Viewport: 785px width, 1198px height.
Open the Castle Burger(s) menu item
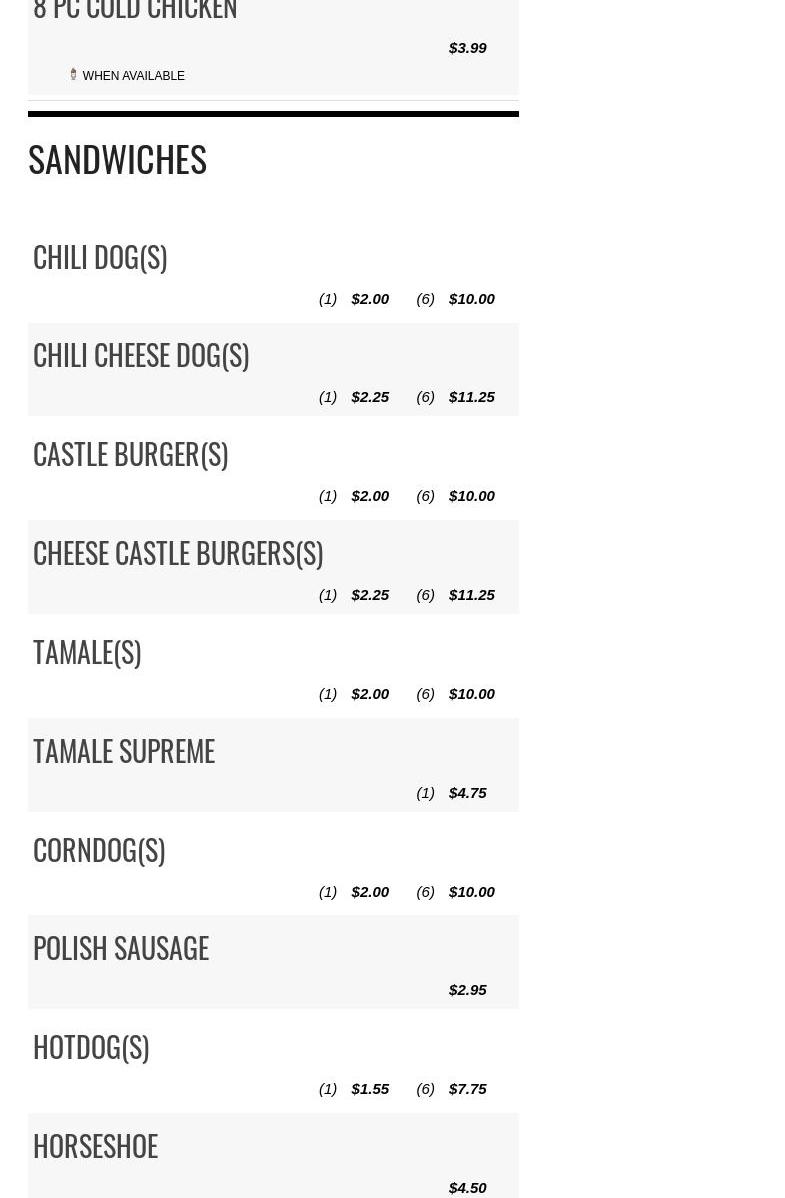coord(130,455)
